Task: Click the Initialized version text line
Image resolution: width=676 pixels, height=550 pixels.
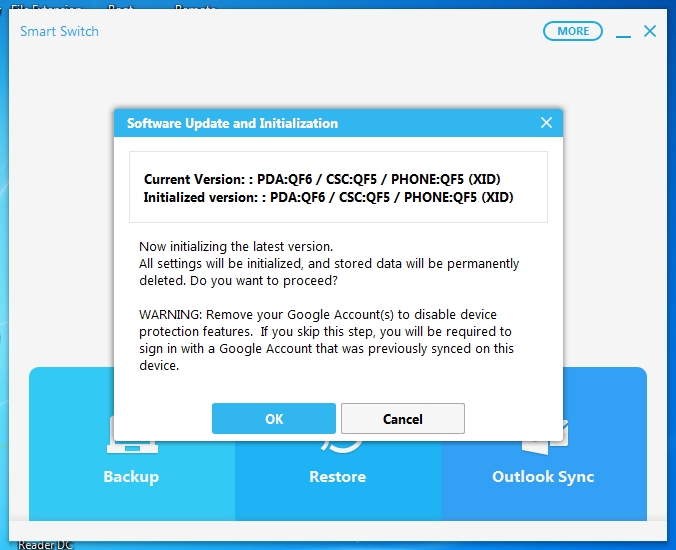Action: (x=329, y=197)
